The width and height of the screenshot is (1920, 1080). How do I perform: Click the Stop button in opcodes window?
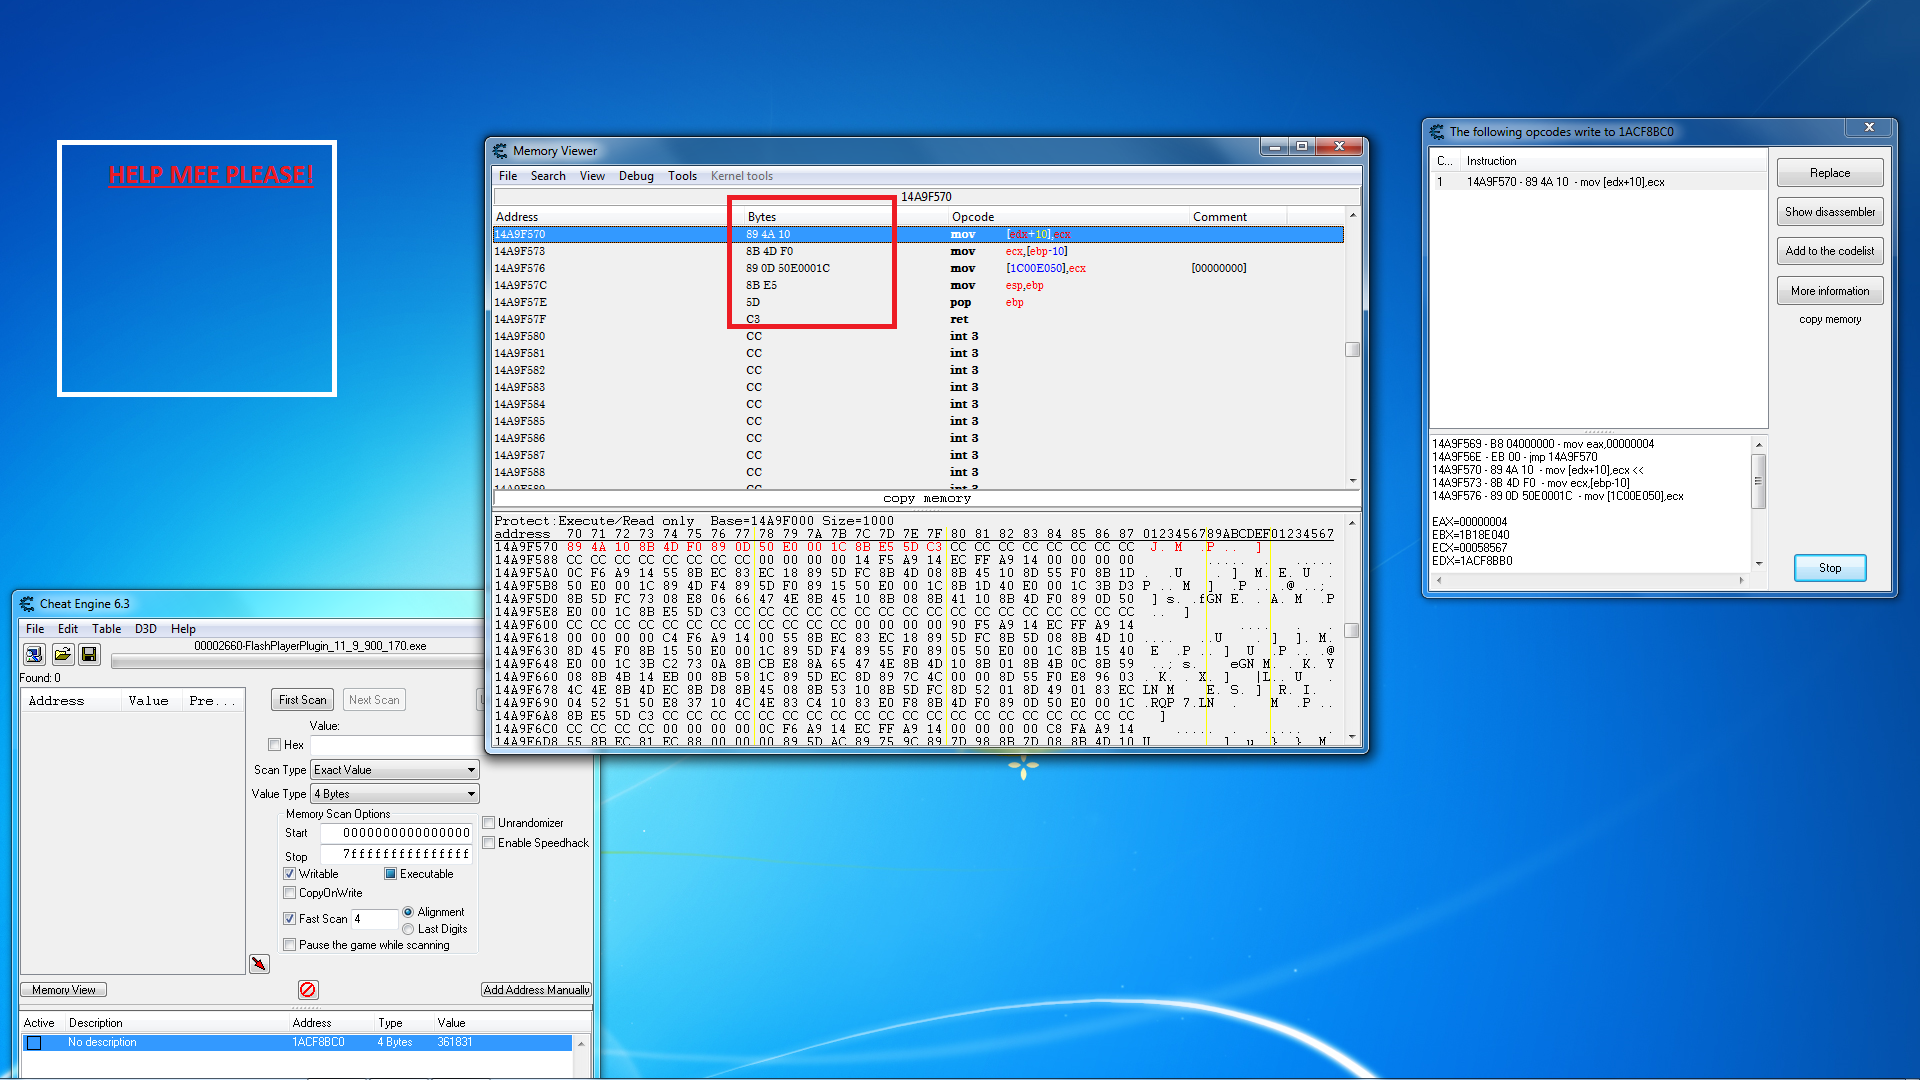[1829, 568]
